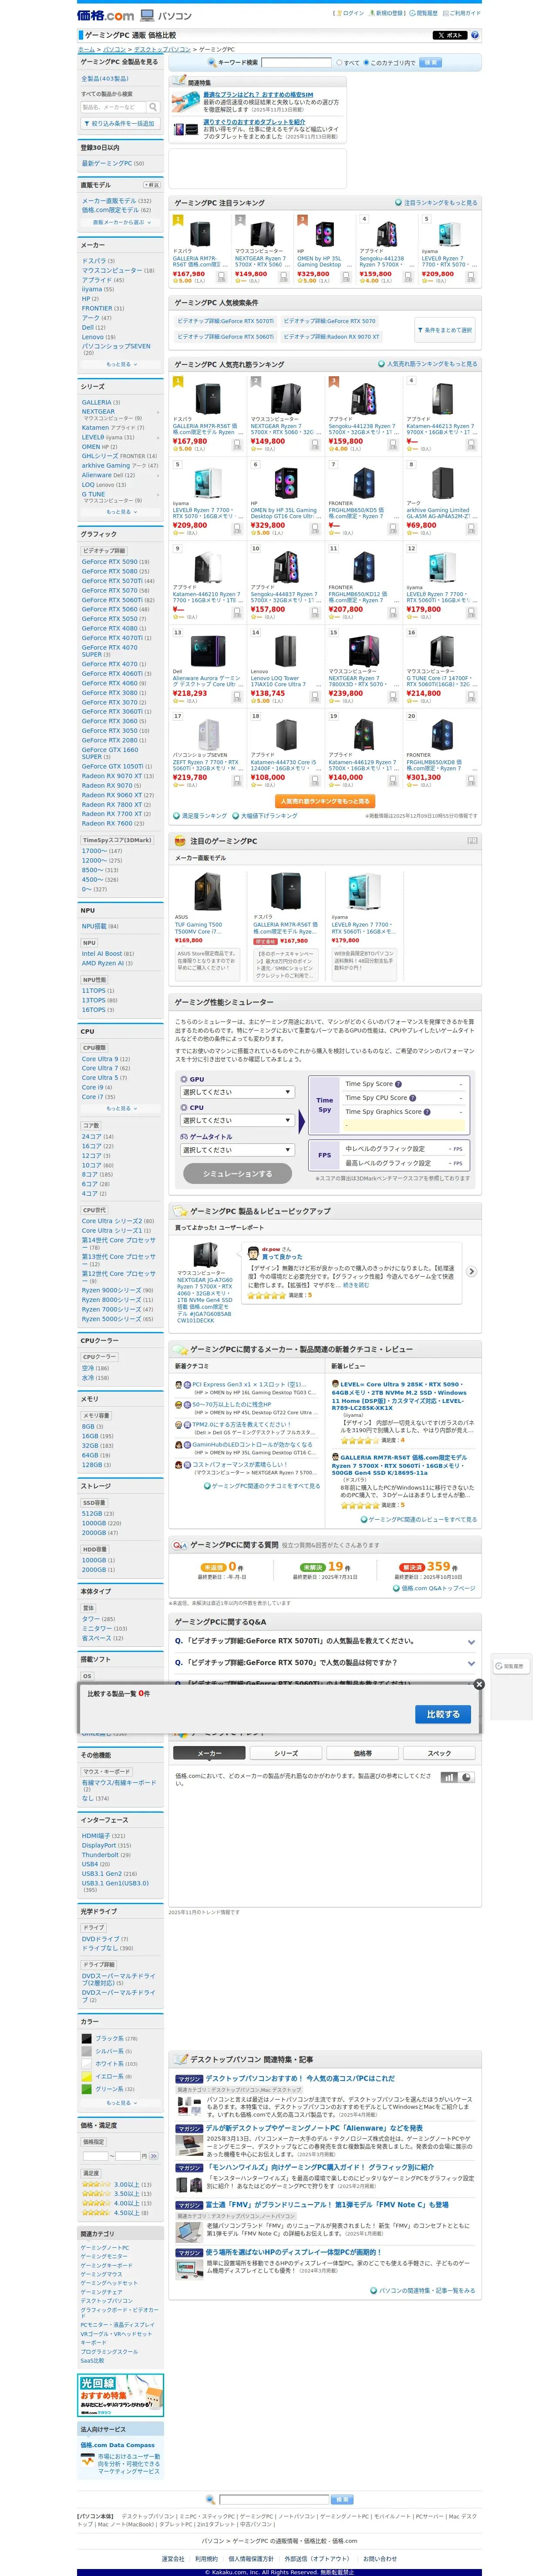Show the next user review with the arrow
The width and height of the screenshot is (559, 2576).
coord(471,1272)
